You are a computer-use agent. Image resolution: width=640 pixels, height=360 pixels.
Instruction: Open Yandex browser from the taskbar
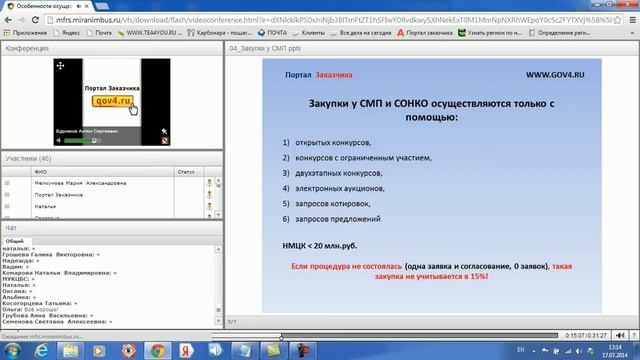click(x=186, y=351)
